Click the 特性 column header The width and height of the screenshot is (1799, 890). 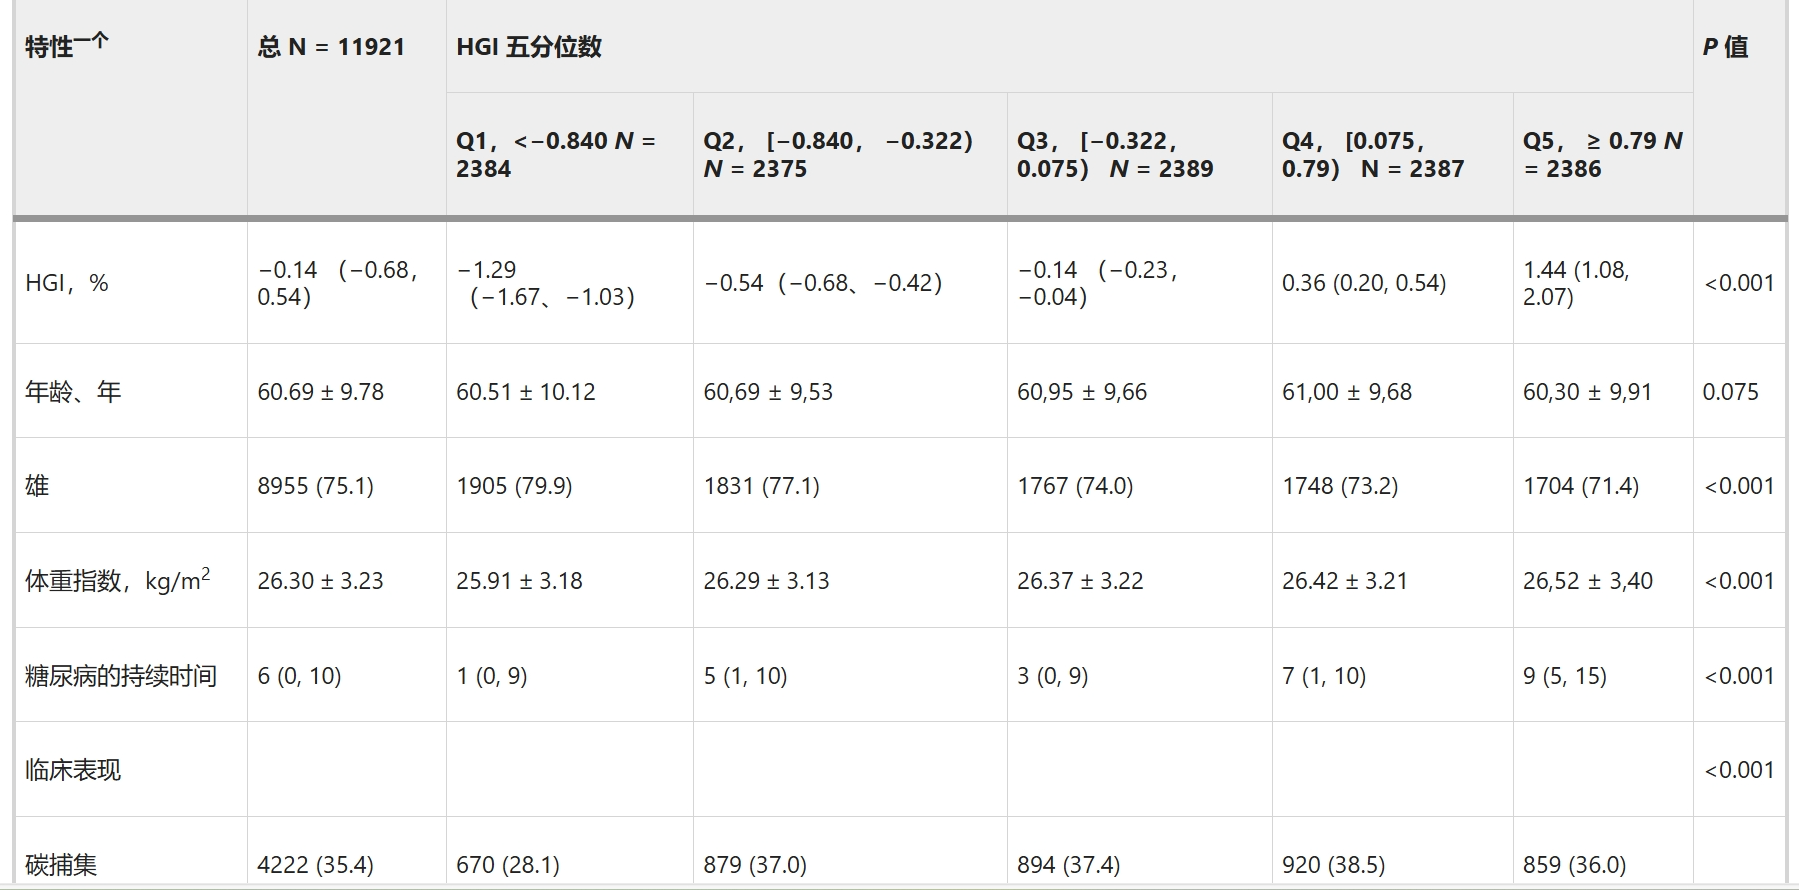[x=66, y=47]
